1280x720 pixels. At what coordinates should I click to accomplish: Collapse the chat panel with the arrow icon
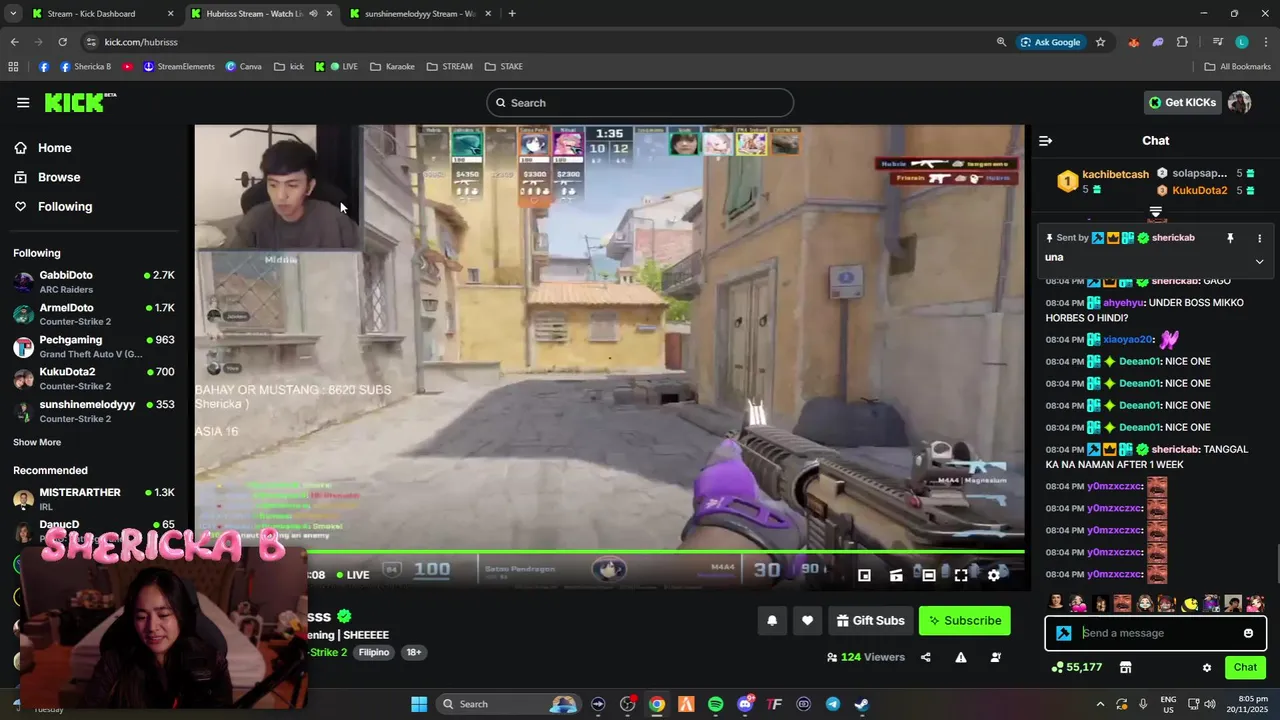point(1045,141)
